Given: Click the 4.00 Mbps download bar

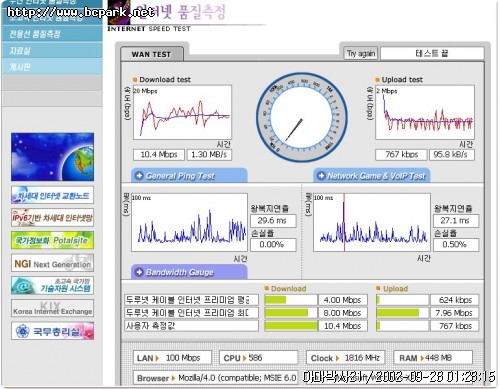Looking at the screenshot, I should [291, 300].
